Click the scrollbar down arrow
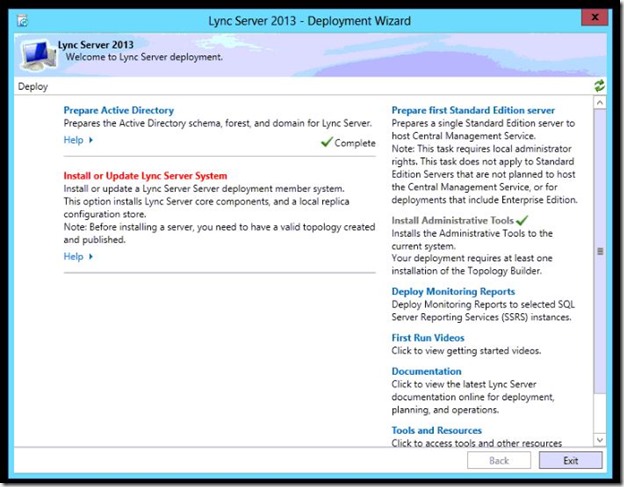 coord(600,440)
